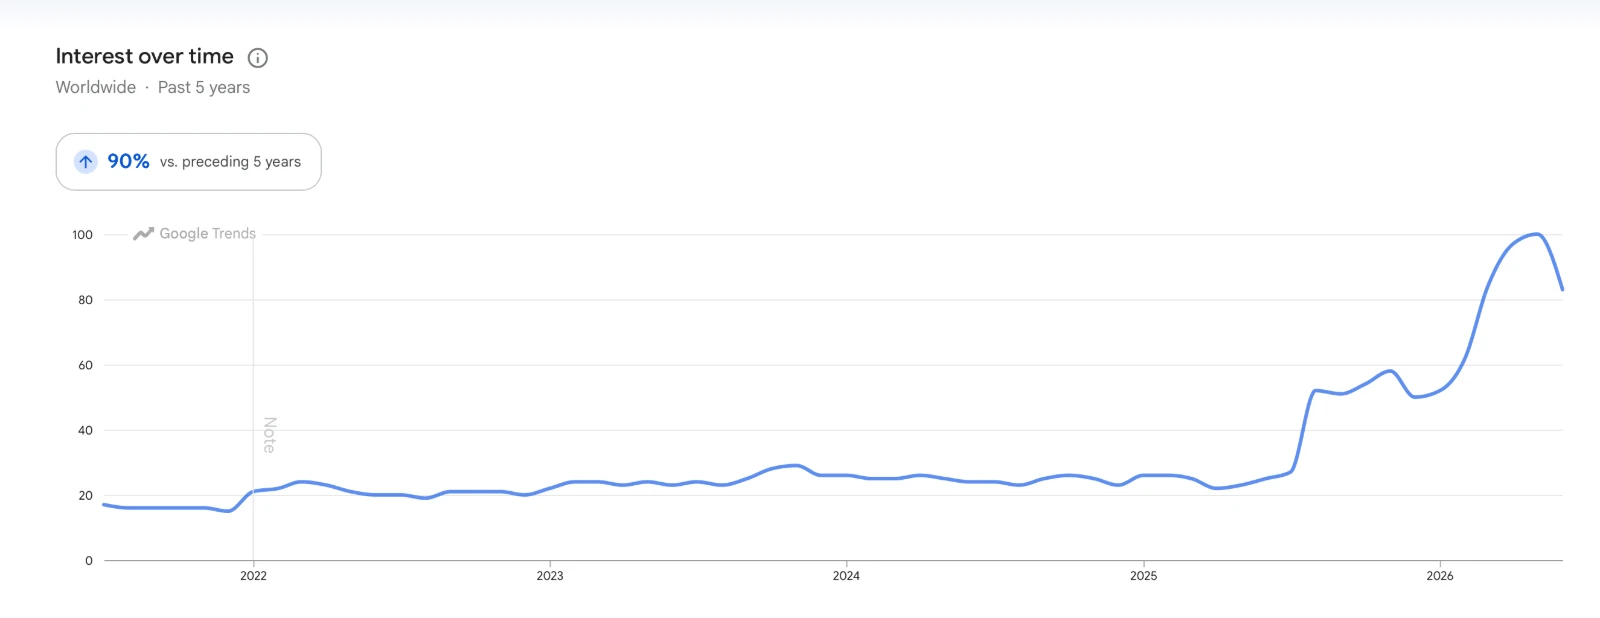This screenshot has width=1600, height=618.
Task: Click the 20 y-axis value
Action: click(x=85, y=495)
